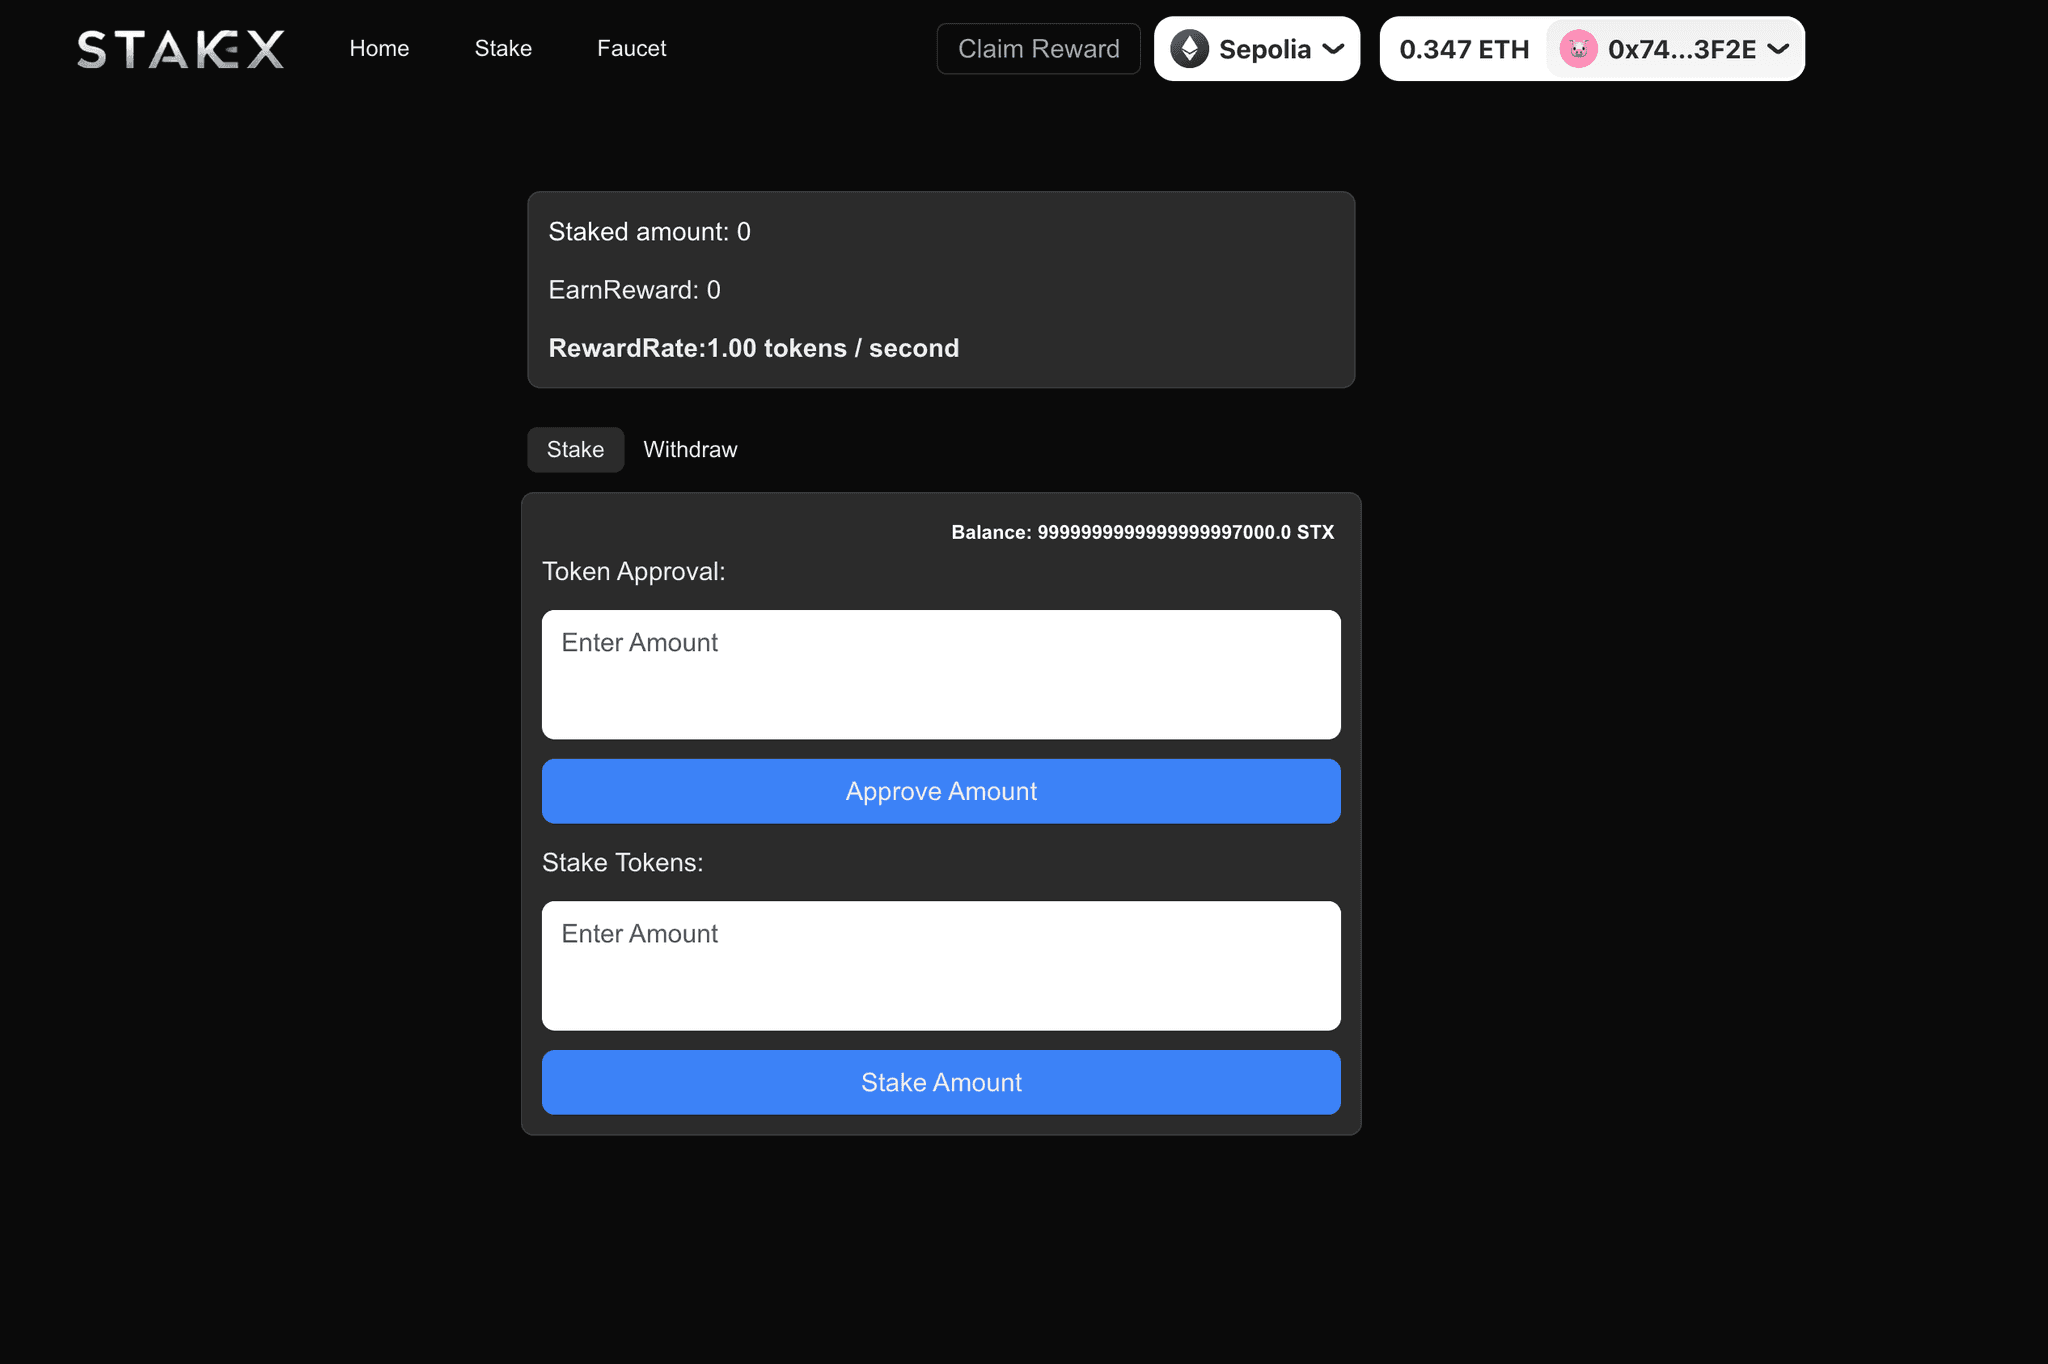Navigate to Home menu item

379,47
